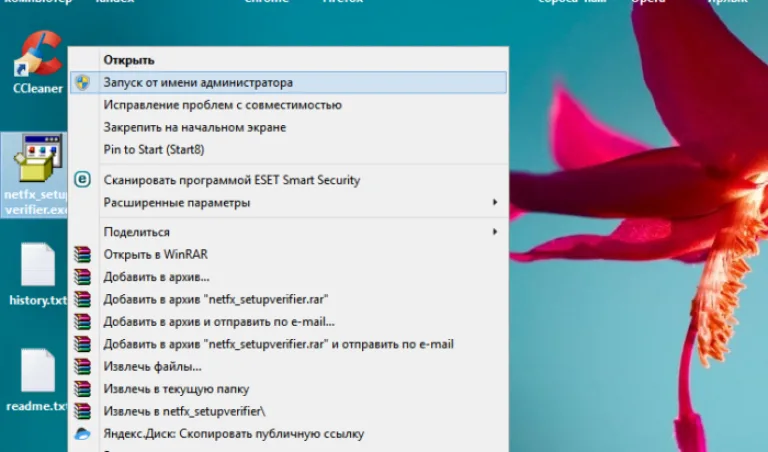Select the netfx_setupverifier.exe desktop icon
Viewport: 768px width, 452px height.
pyautogui.click(x=38, y=159)
